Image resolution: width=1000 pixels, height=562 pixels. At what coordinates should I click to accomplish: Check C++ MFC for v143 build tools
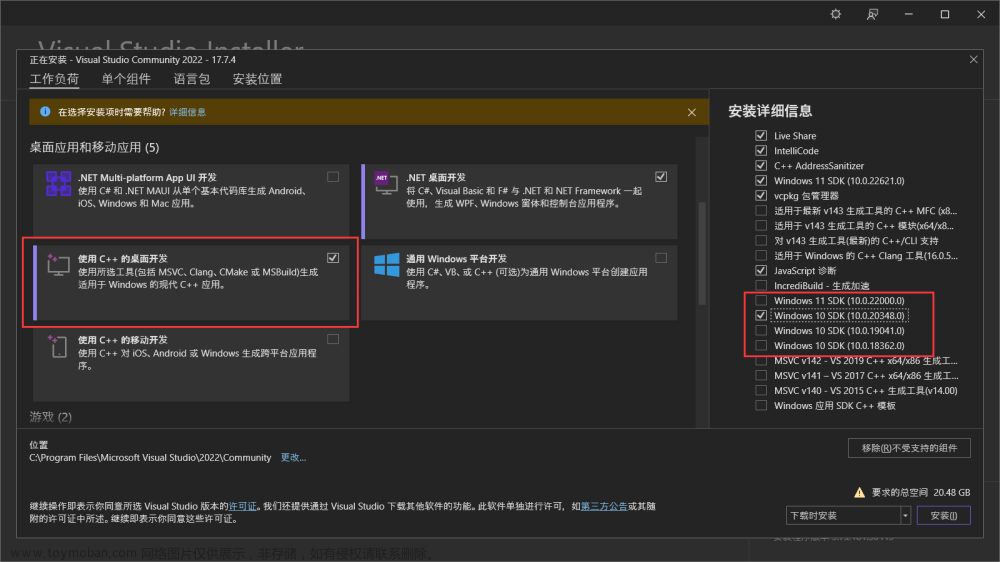761,211
